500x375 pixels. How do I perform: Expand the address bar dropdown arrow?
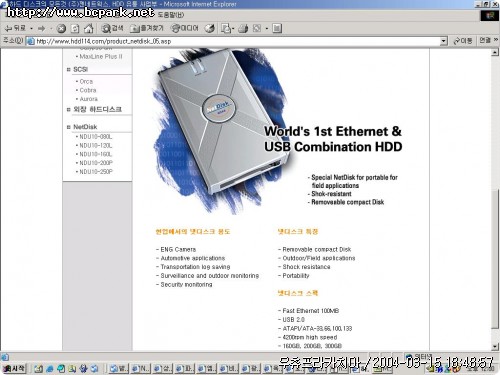pos(443,41)
